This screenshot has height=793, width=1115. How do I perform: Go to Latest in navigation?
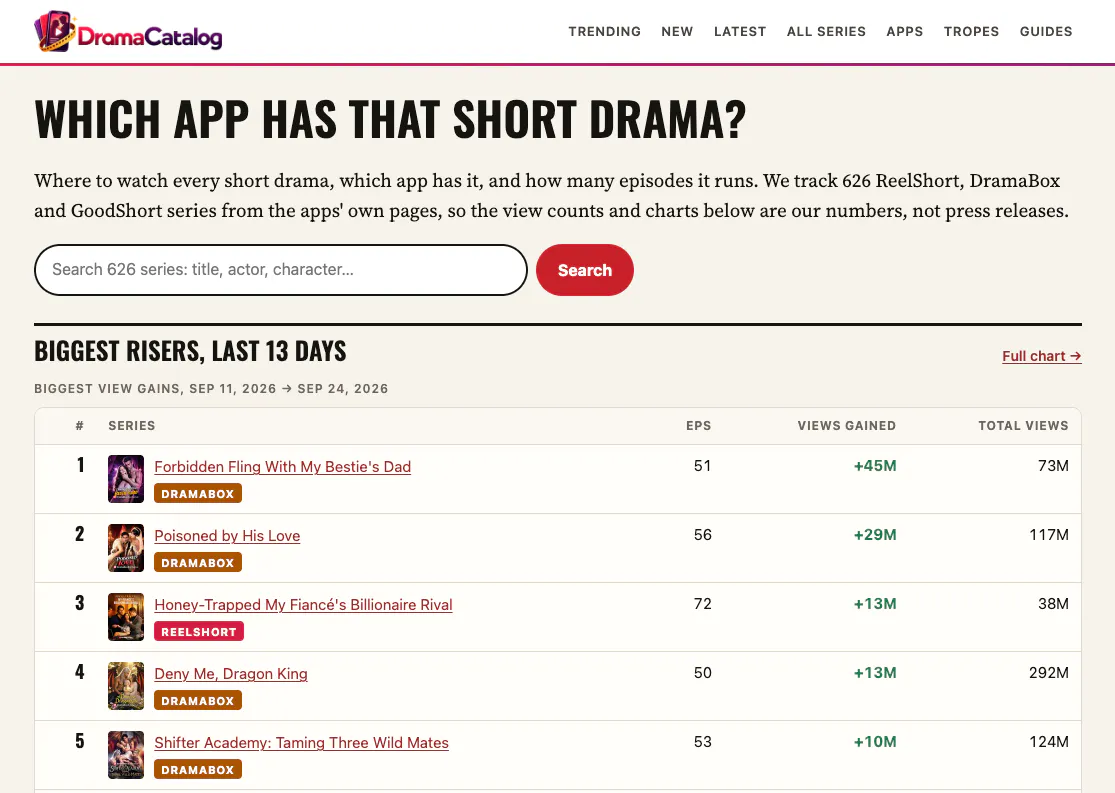pyautogui.click(x=740, y=31)
